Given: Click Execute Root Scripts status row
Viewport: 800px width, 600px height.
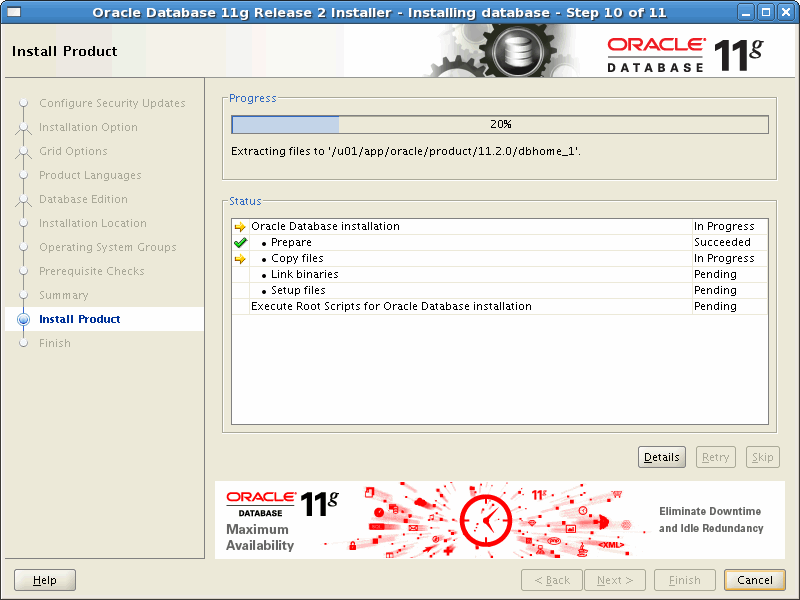Looking at the screenshot, I should [x=500, y=306].
